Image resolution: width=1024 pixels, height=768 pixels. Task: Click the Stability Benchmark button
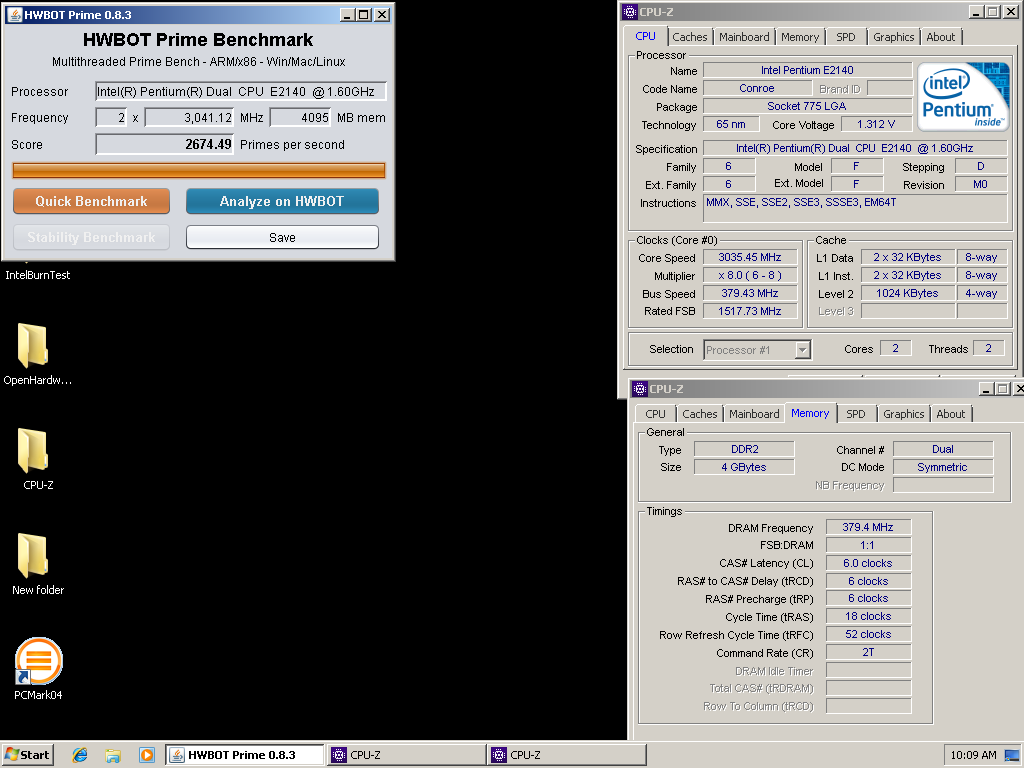coord(91,237)
